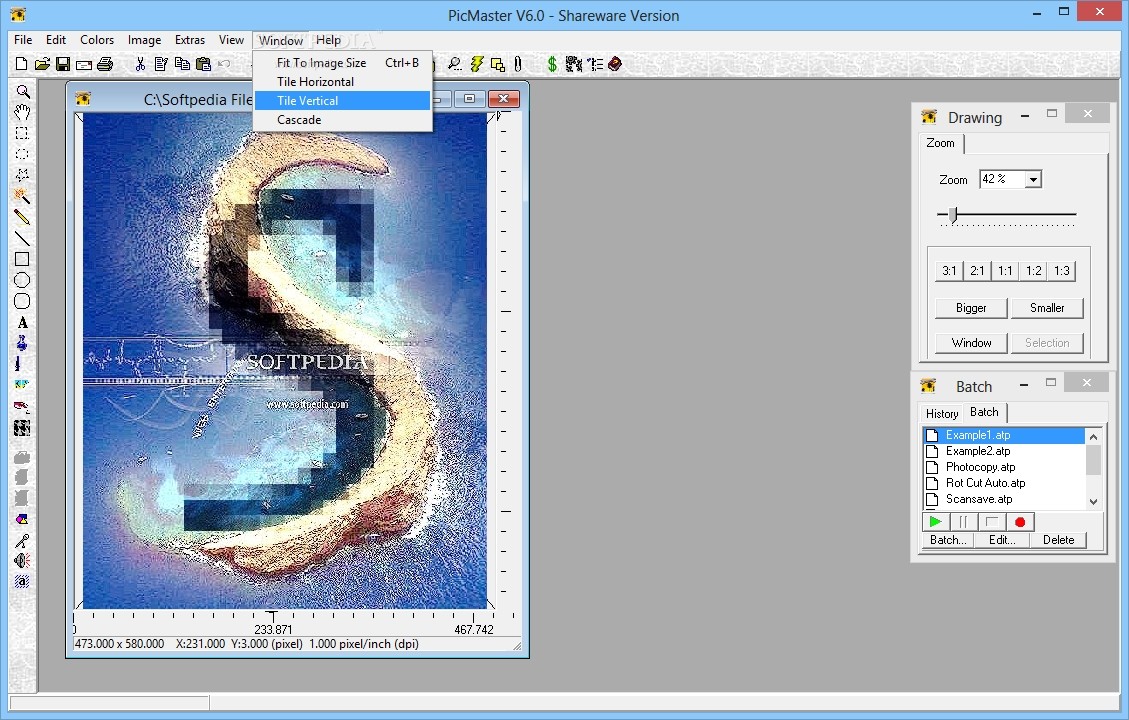Click the green dollar sign icon
This screenshot has width=1129, height=720.
point(552,64)
